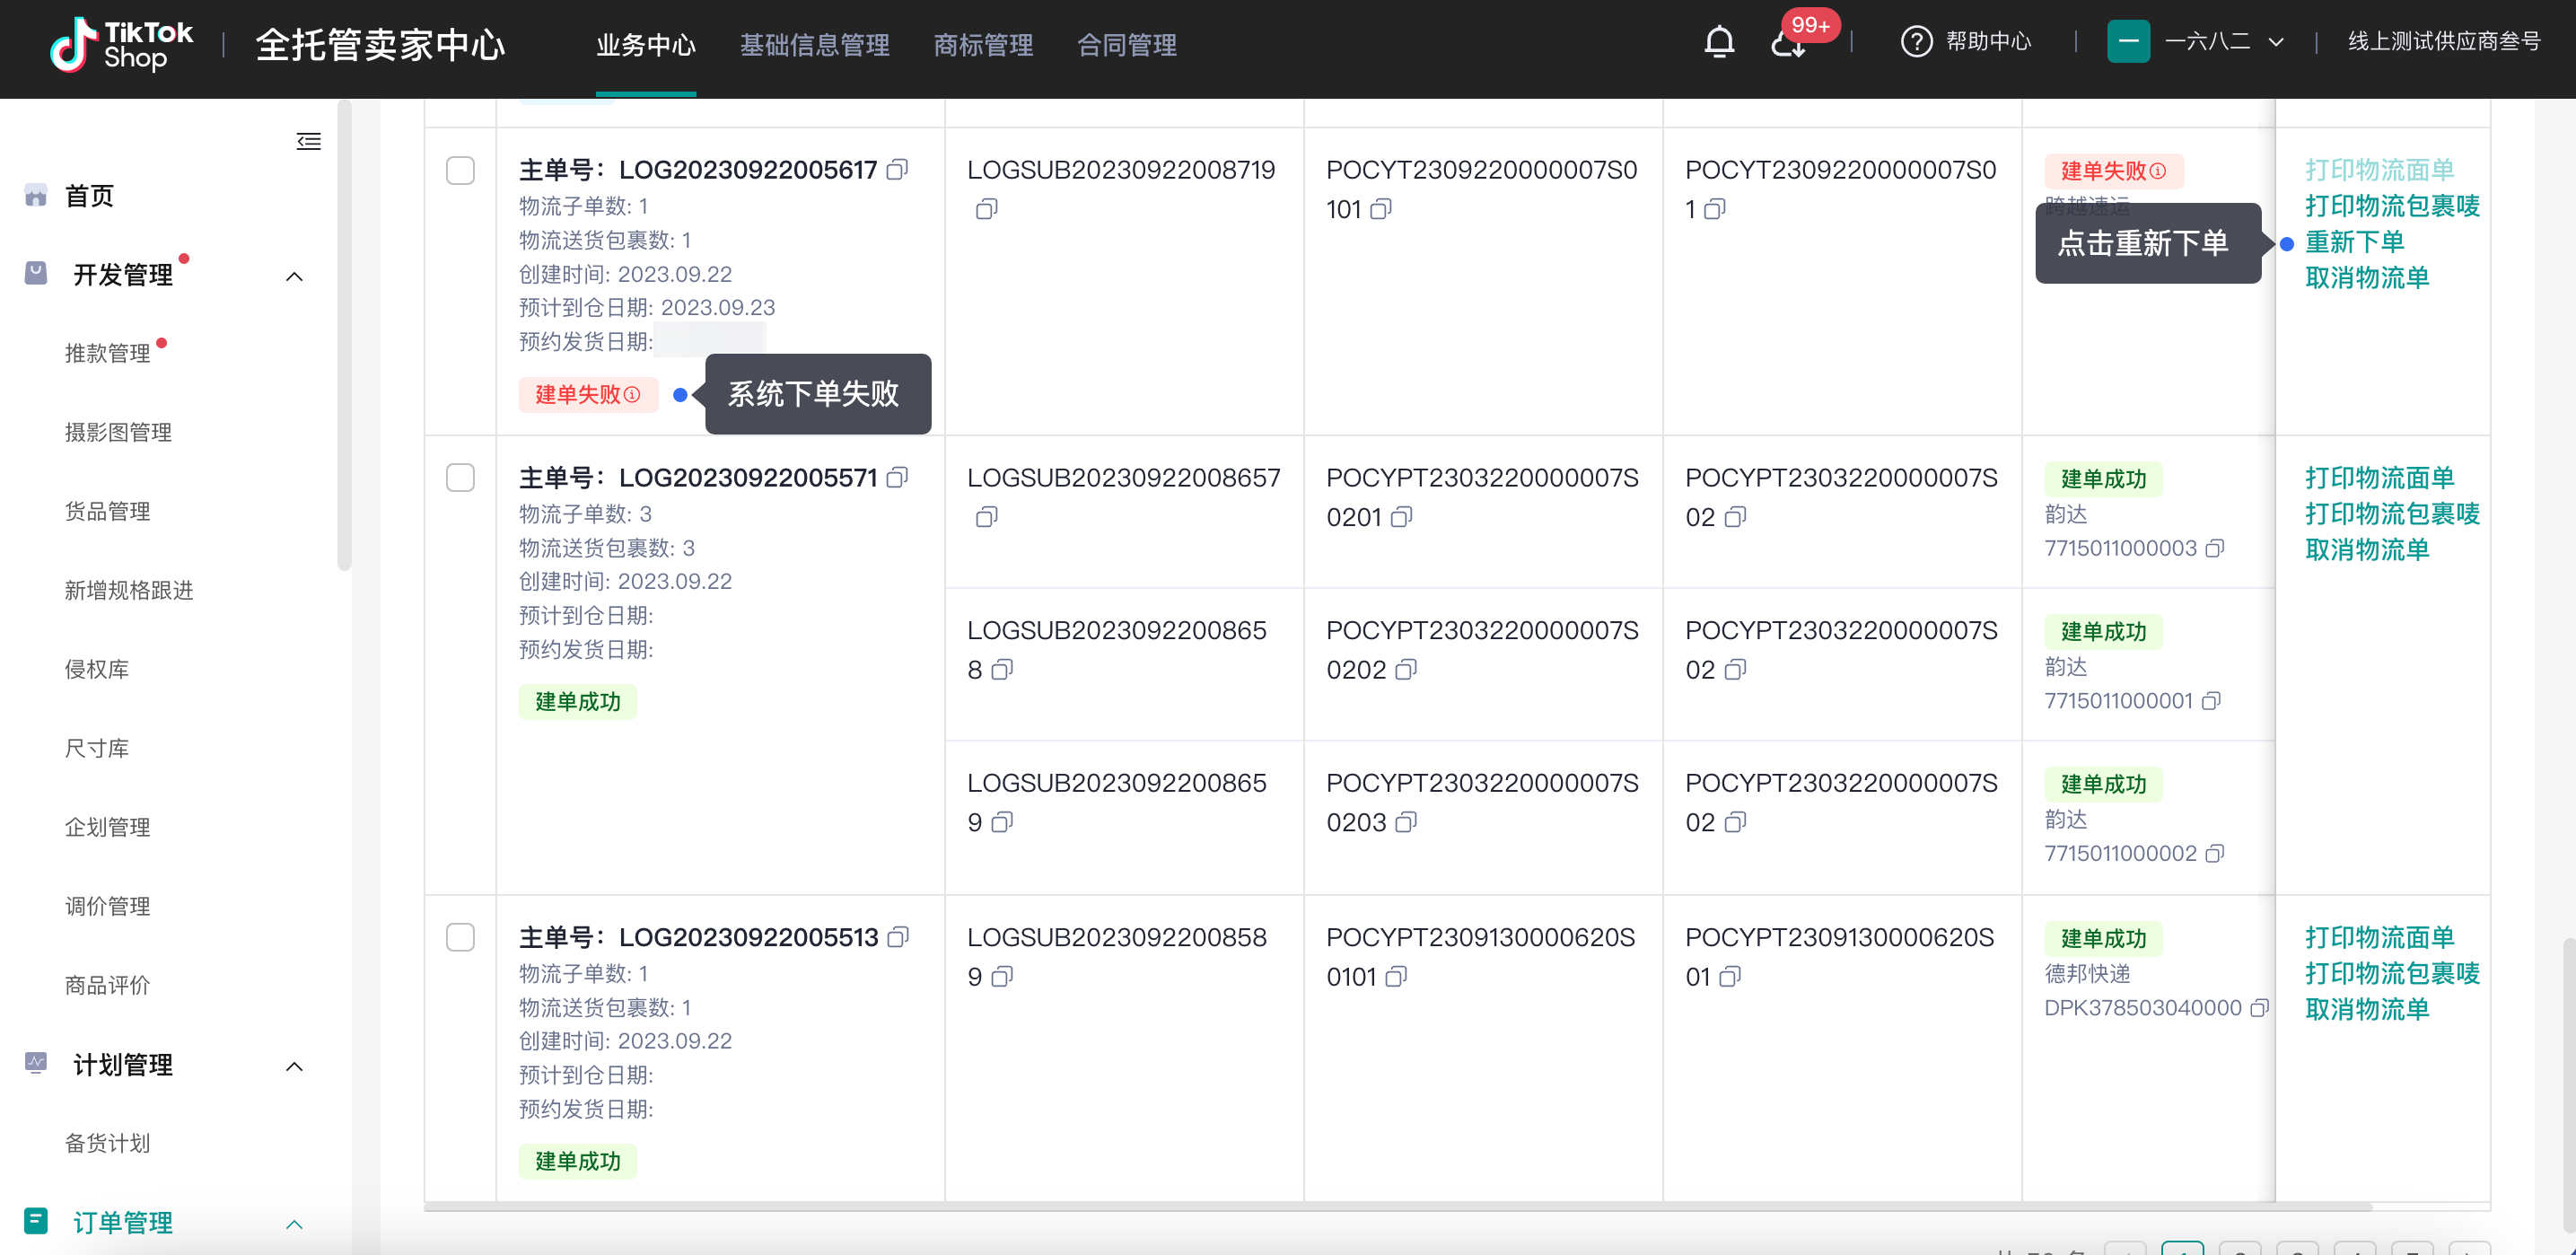This screenshot has width=2576, height=1255.
Task: Copy code POCYPT2303220000007S0201
Action: coord(1402,517)
